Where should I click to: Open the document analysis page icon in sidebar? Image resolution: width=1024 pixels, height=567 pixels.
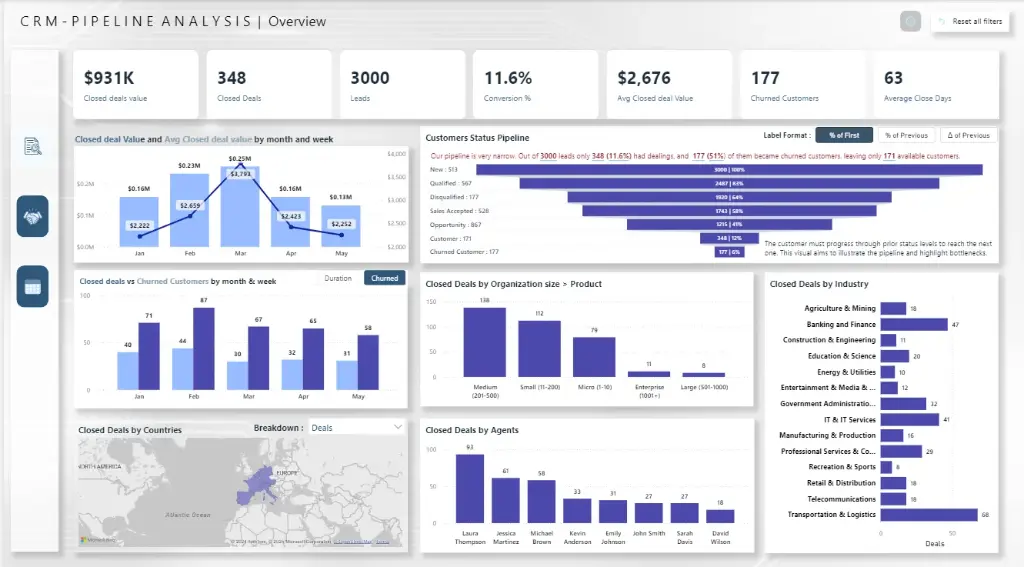coord(33,146)
